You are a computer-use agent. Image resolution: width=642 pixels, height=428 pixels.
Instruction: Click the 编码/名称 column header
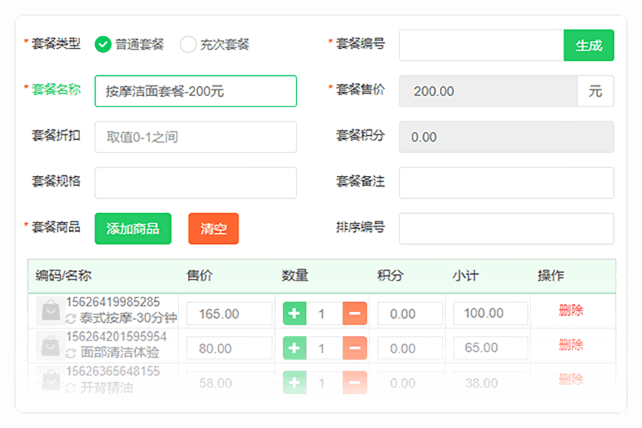(x=63, y=275)
